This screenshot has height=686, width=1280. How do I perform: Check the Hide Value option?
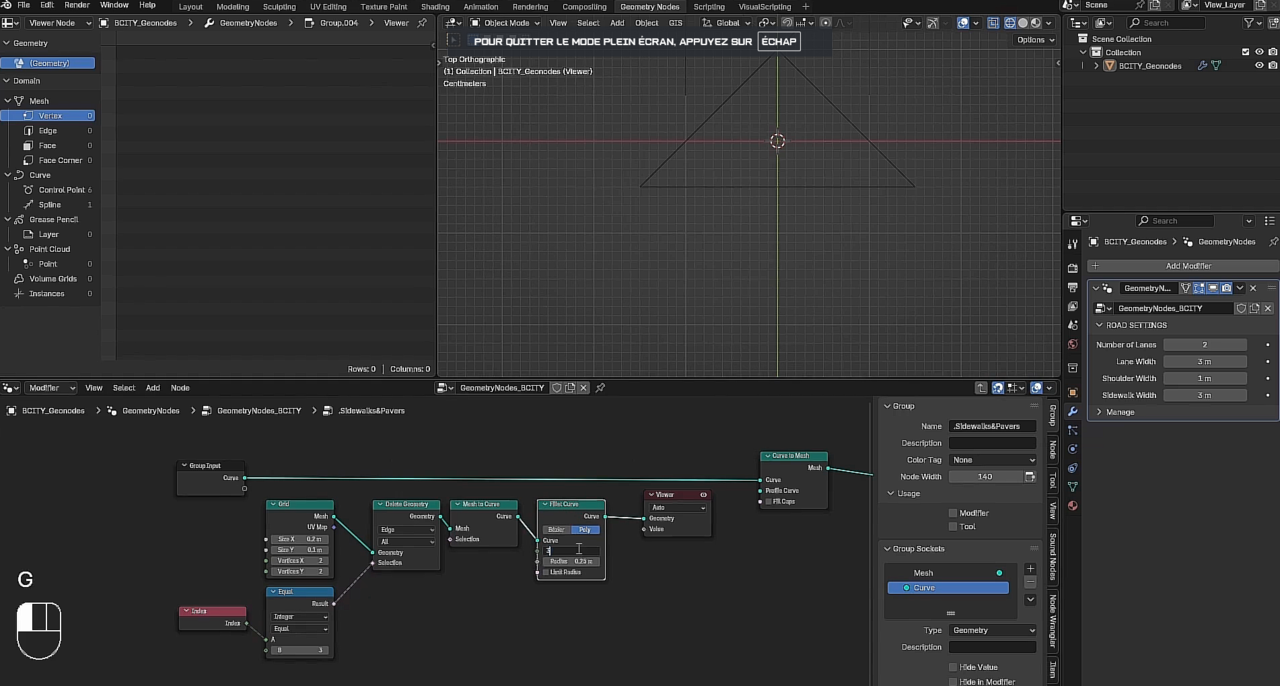(953, 667)
